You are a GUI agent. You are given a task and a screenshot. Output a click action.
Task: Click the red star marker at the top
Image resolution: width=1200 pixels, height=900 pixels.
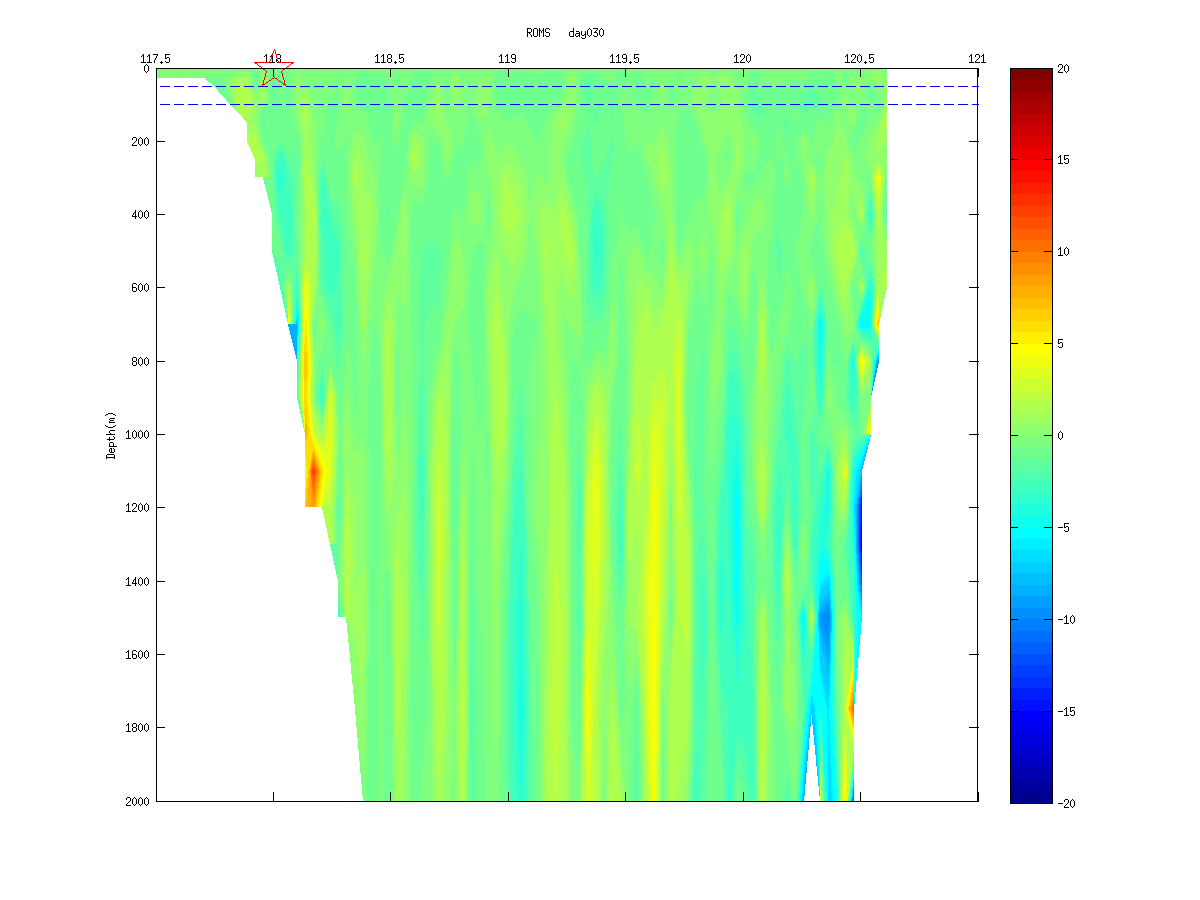(274, 70)
